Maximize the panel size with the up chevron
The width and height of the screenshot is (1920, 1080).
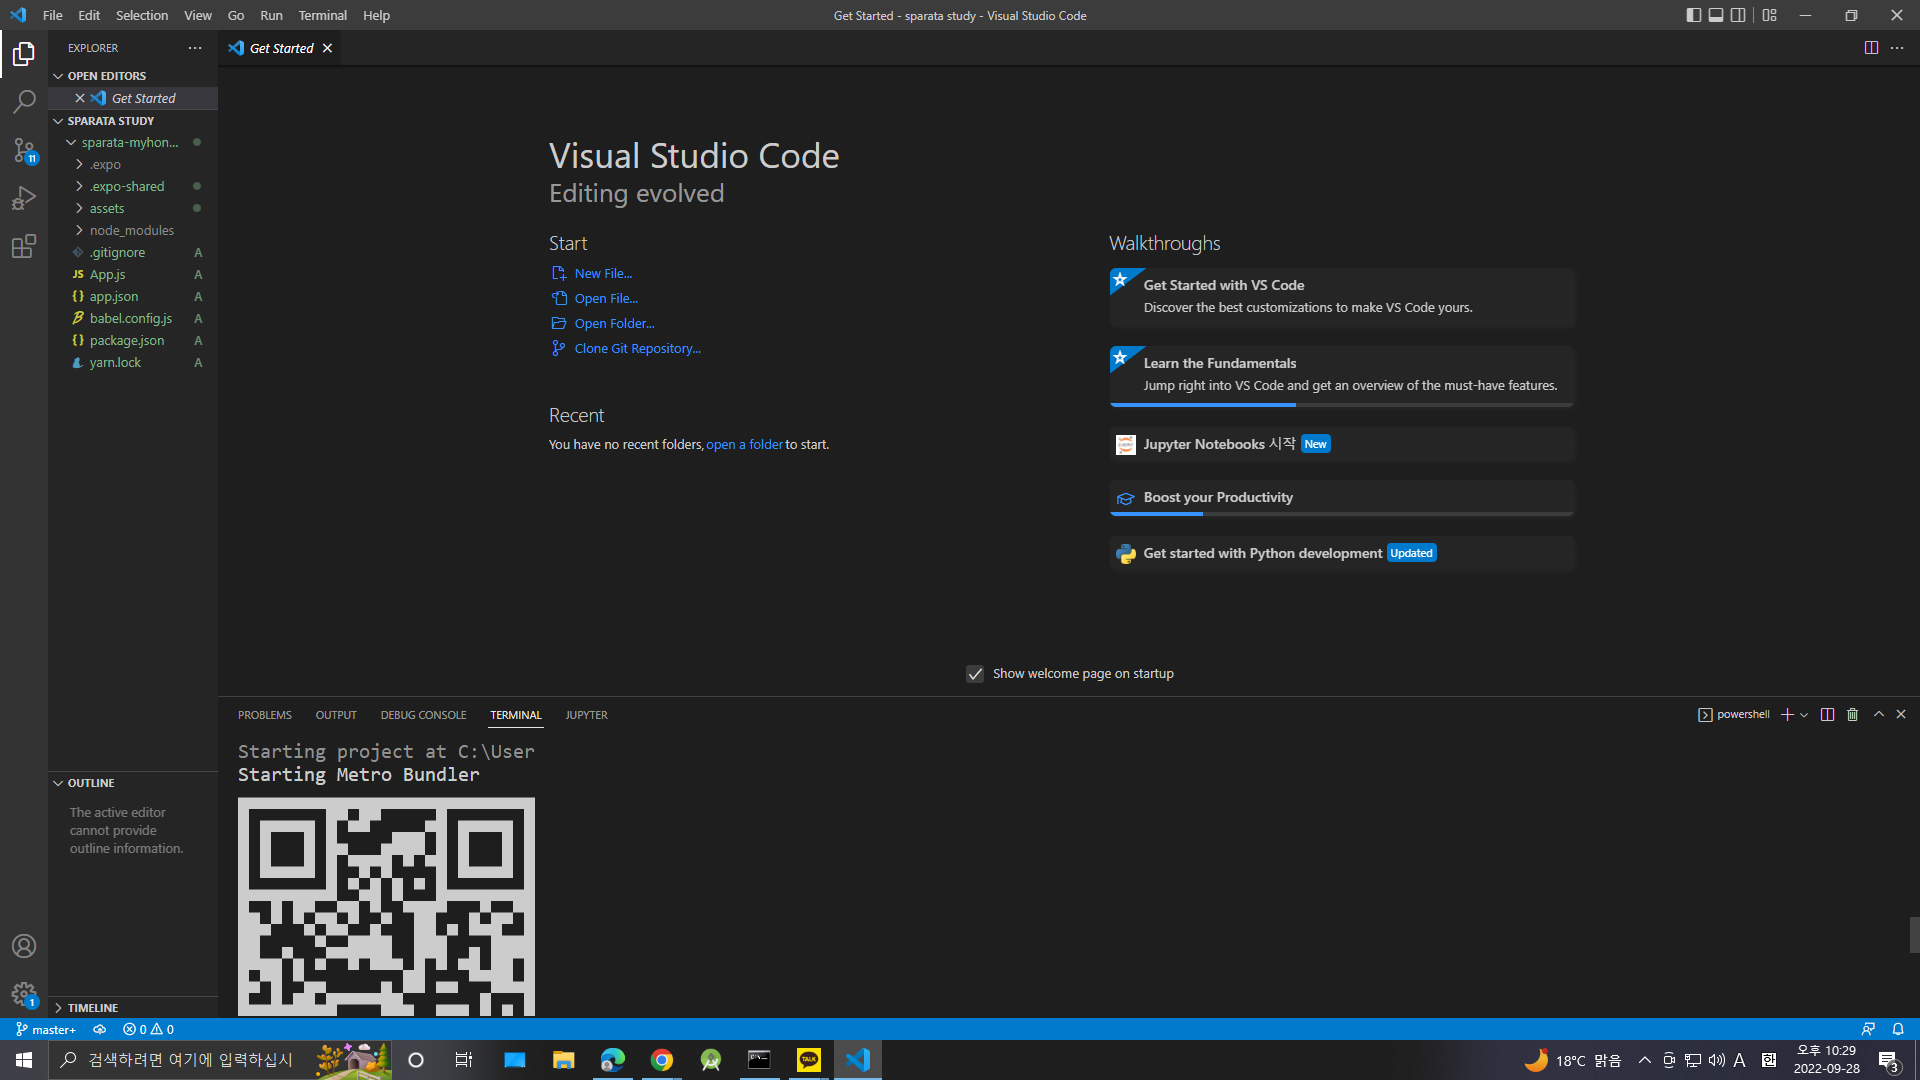(x=1879, y=714)
